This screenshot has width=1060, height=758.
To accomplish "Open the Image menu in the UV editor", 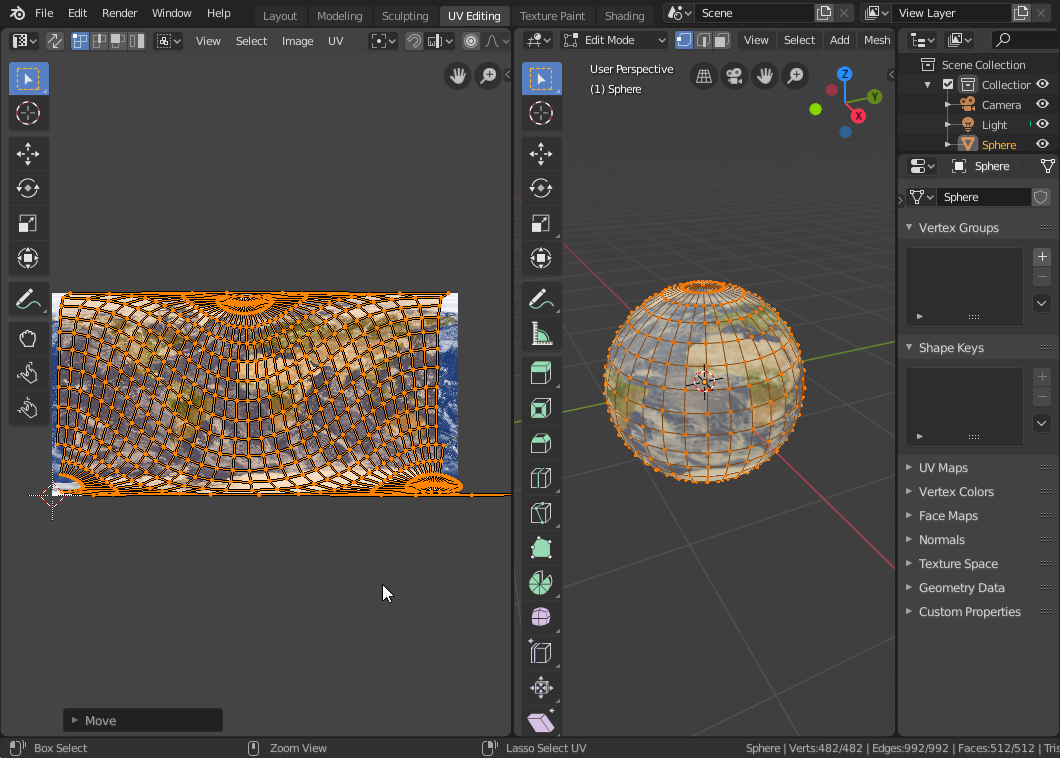I will click(297, 41).
